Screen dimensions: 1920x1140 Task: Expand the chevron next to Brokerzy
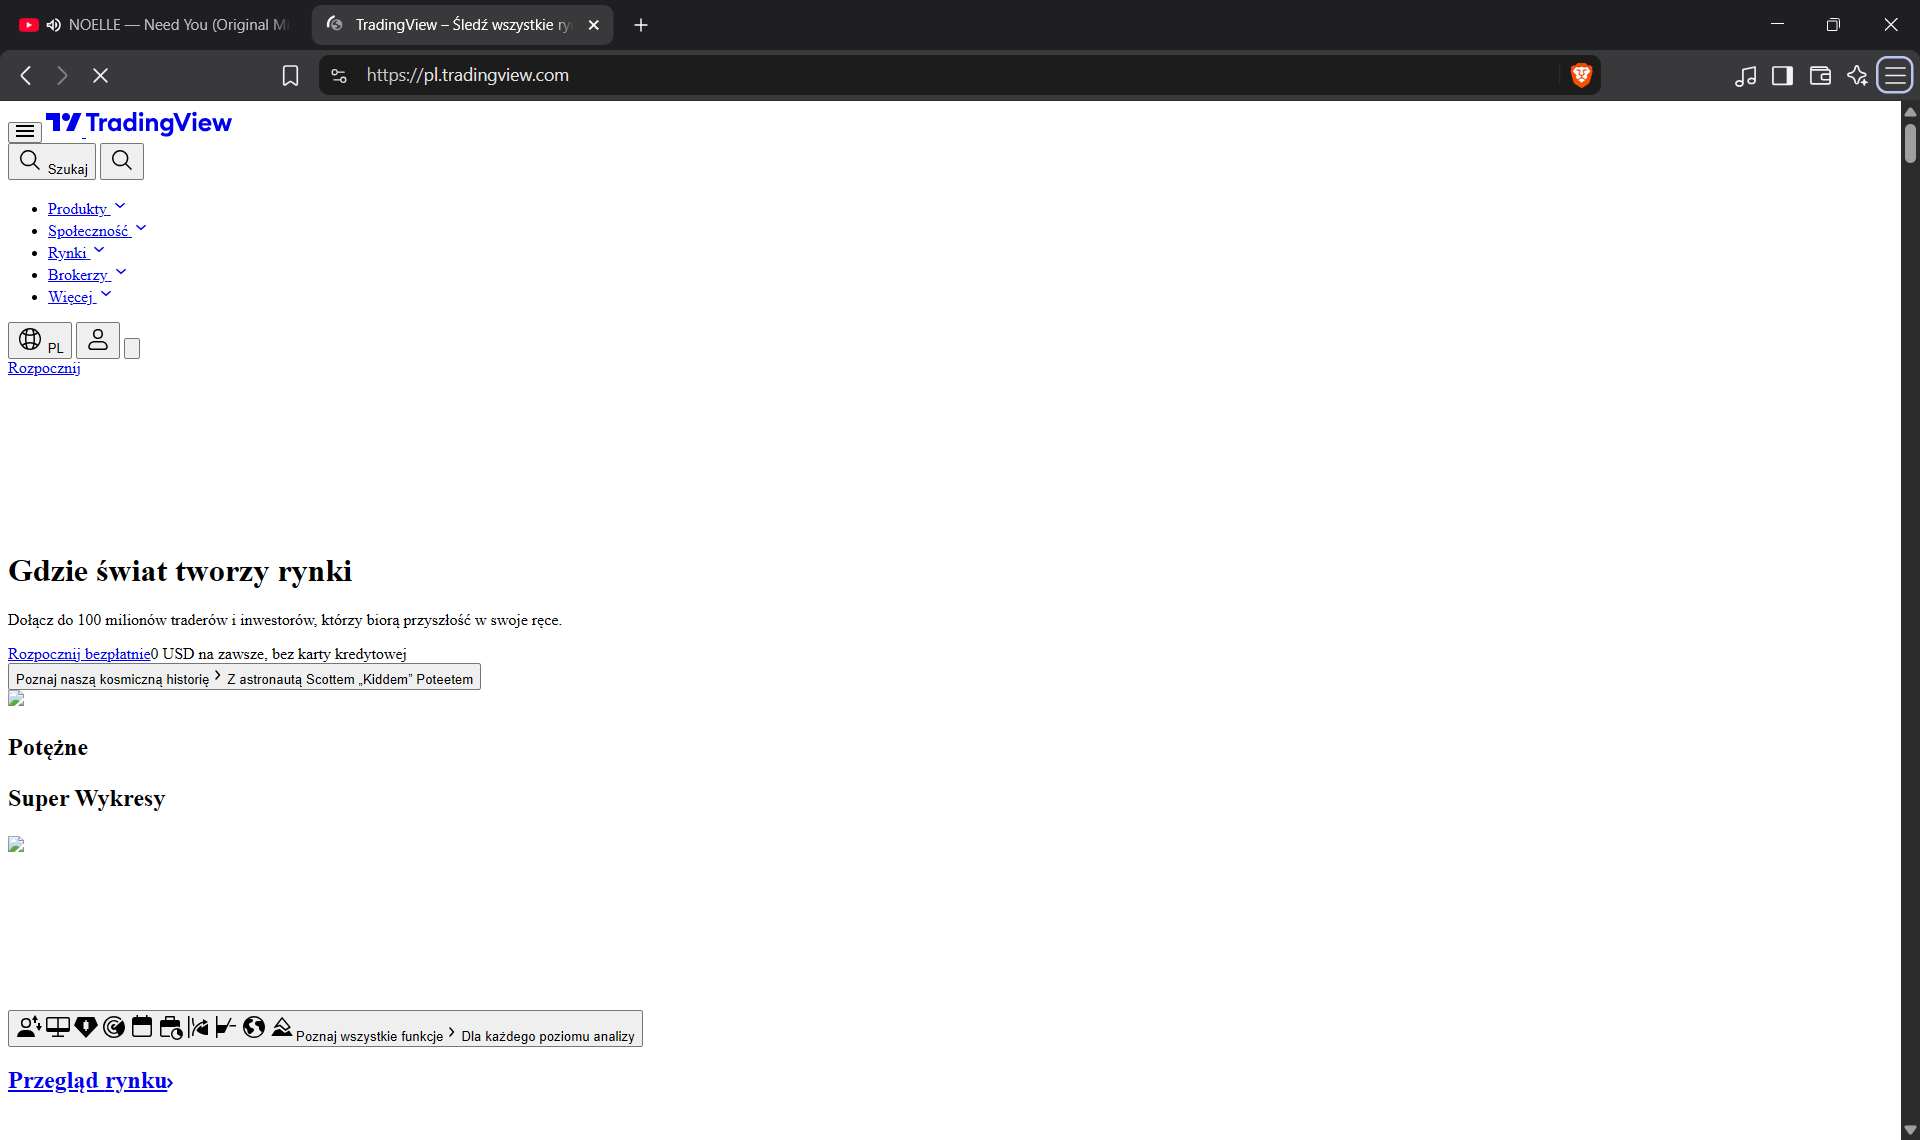[x=121, y=272]
